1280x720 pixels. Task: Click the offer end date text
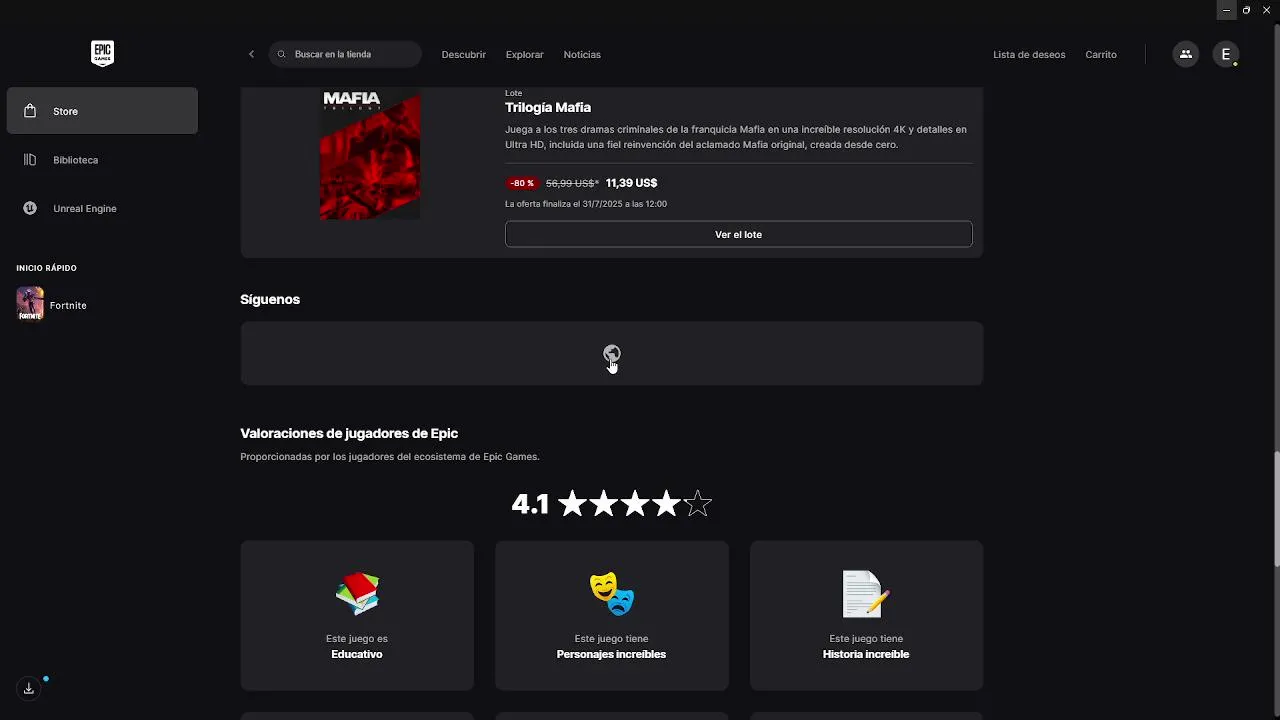click(586, 204)
